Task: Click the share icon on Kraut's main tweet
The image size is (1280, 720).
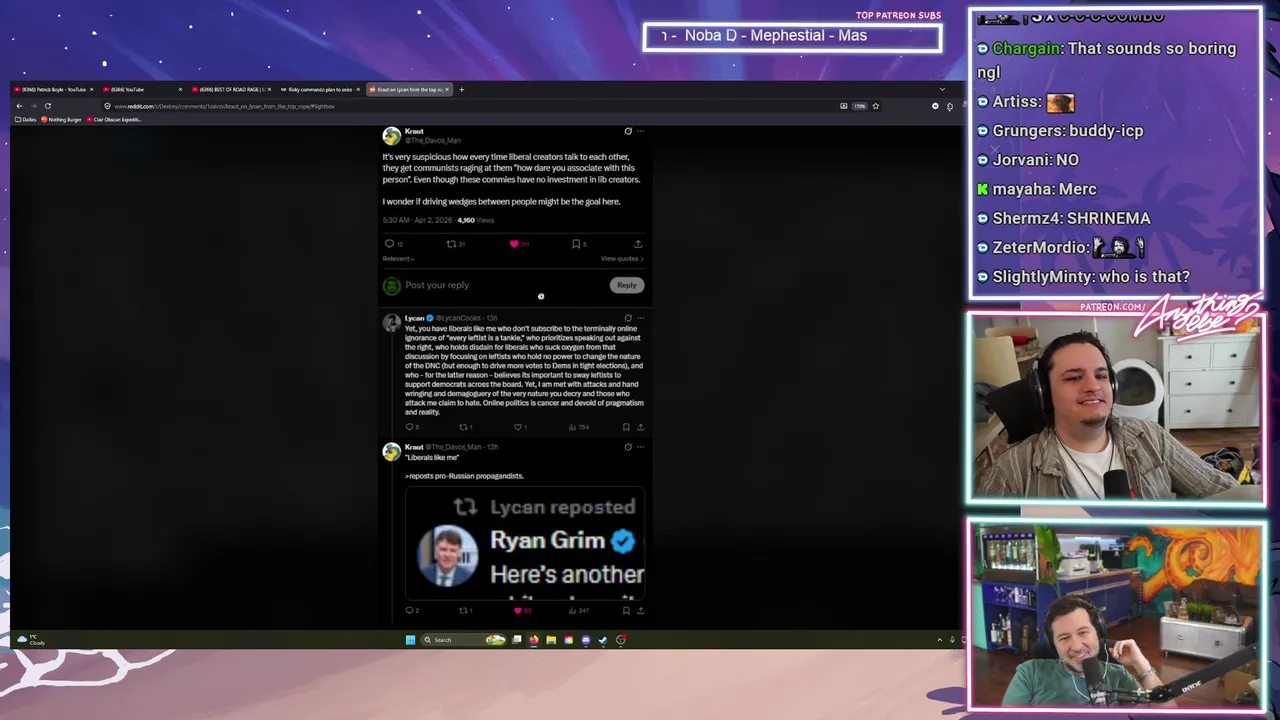Action: (638, 244)
